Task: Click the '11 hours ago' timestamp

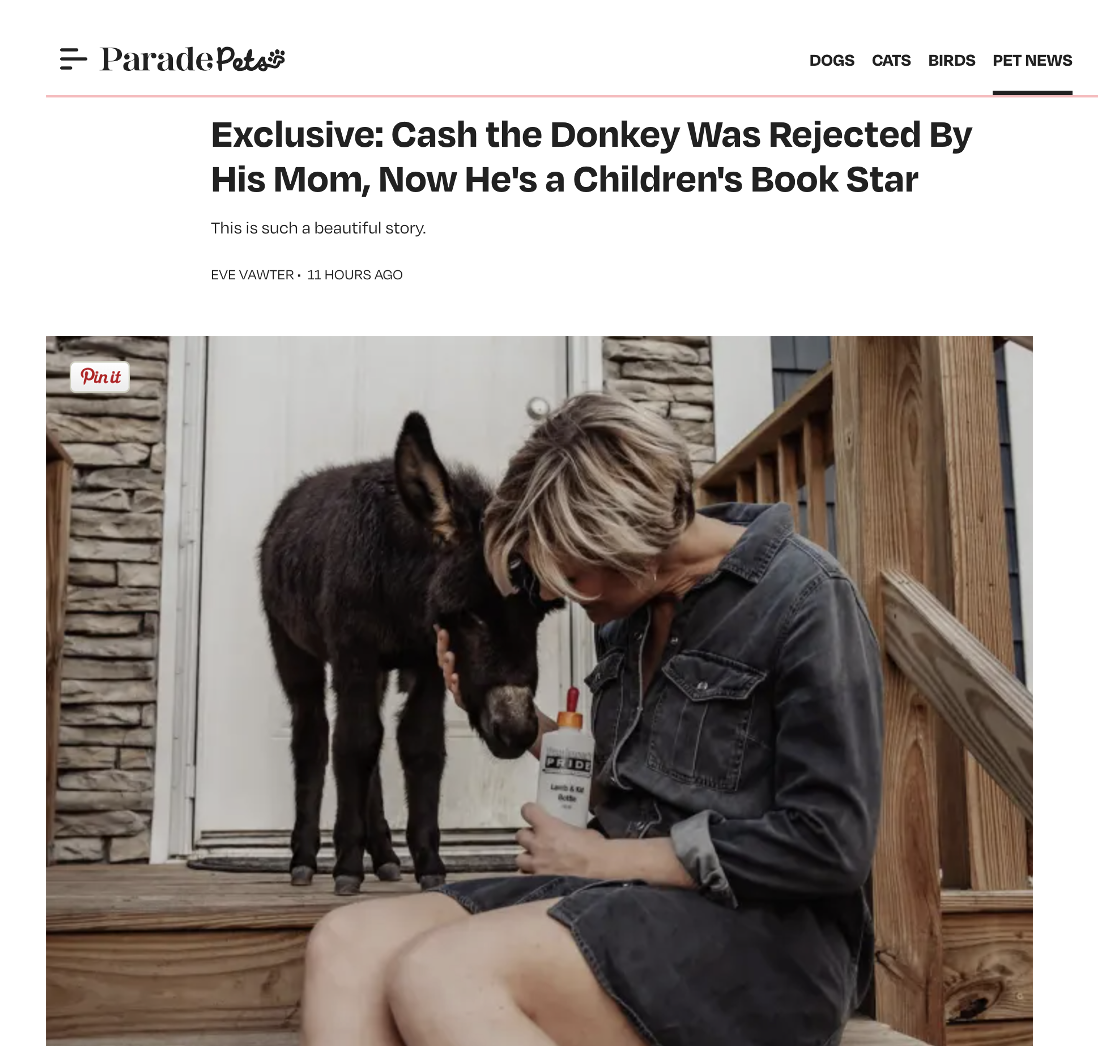Action: coord(355,274)
